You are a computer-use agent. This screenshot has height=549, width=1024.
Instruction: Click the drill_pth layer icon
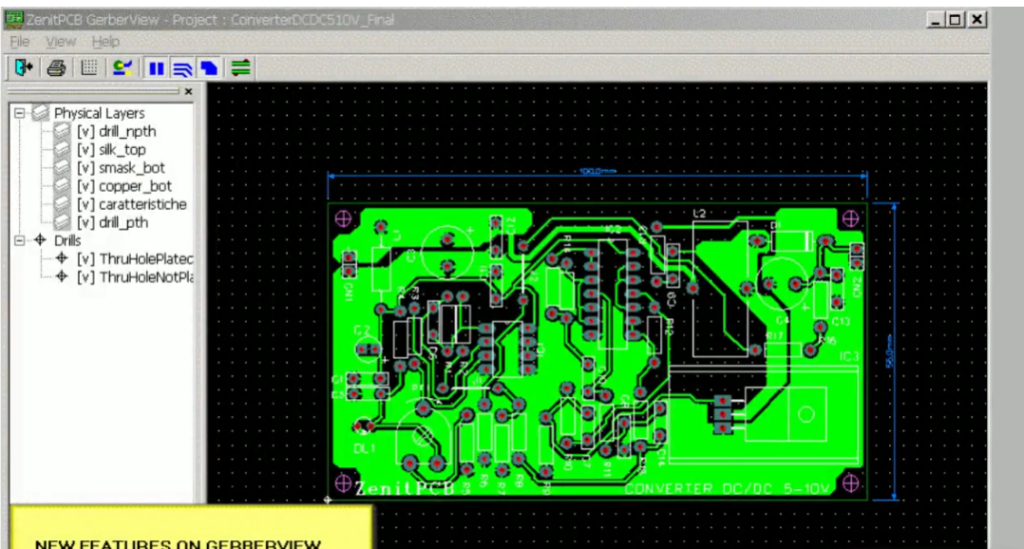tap(62, 223)
